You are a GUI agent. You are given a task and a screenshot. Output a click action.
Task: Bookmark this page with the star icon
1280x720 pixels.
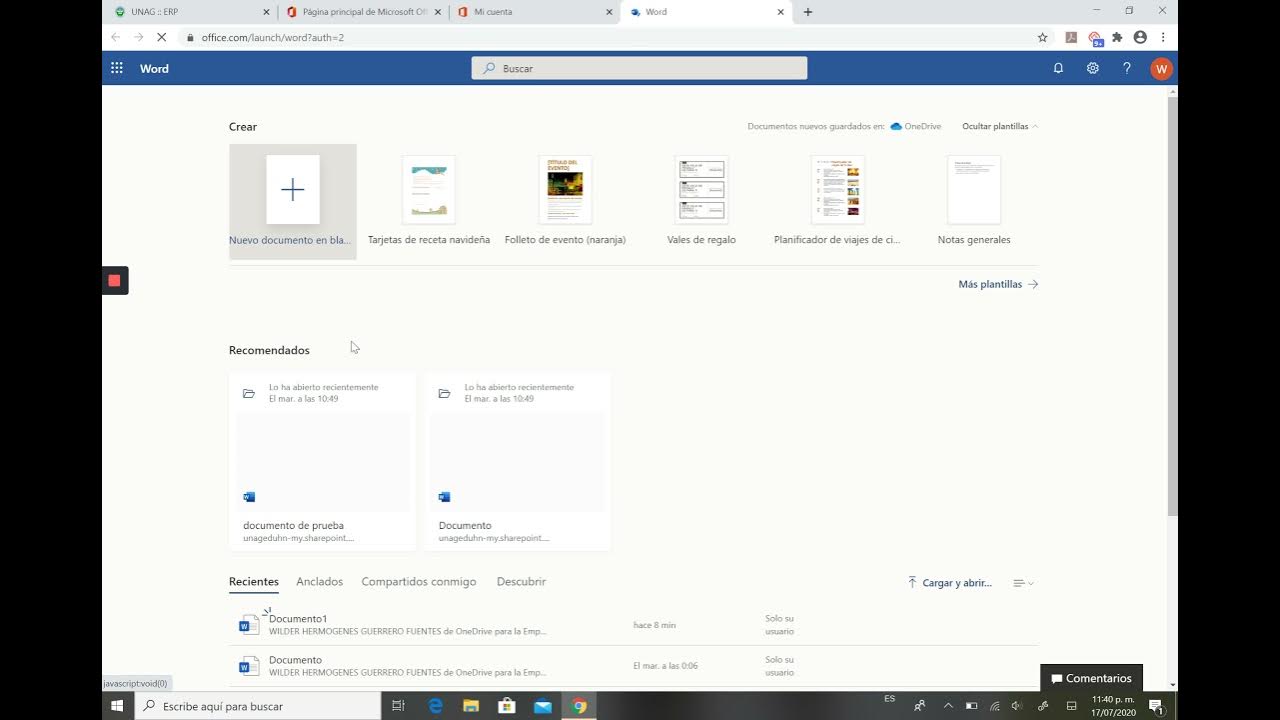point(1043,37)
